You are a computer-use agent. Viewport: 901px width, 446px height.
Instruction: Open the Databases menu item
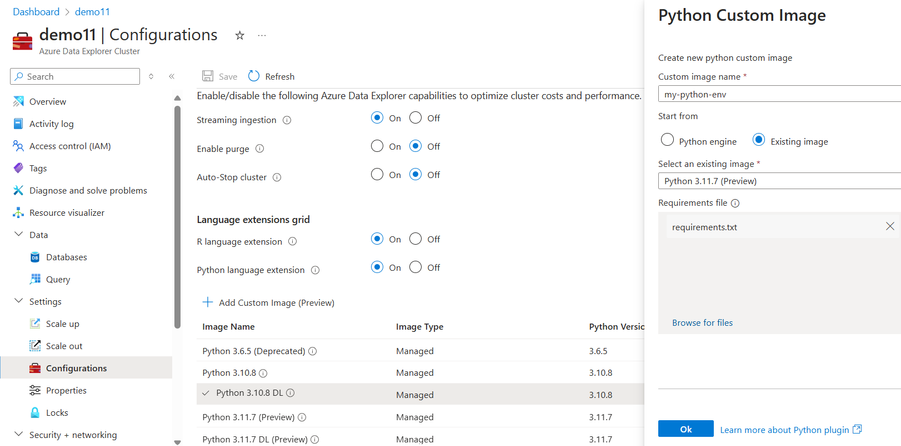[x=66, y=257]
